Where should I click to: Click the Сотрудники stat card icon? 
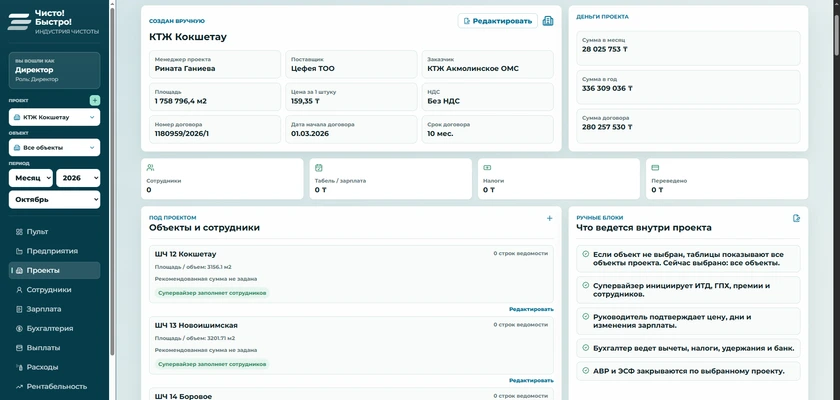tap(150, 168)
